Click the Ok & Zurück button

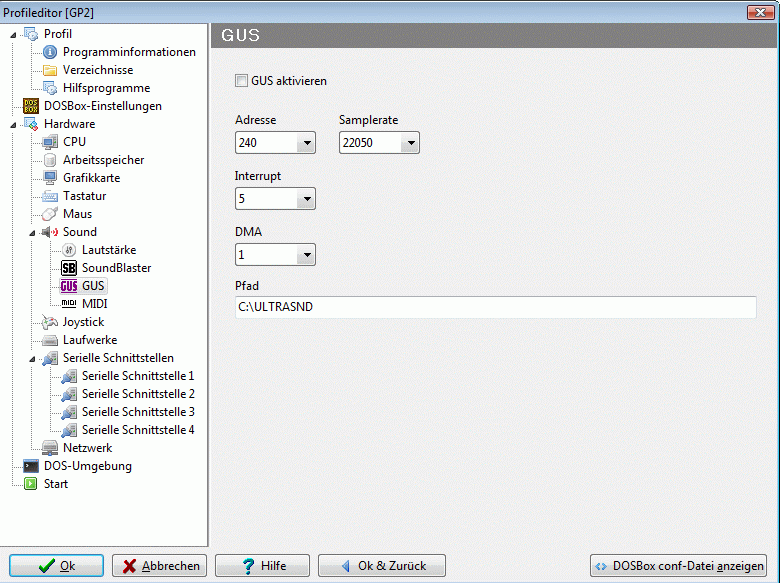pyautogui.click(x=382, y=566)
